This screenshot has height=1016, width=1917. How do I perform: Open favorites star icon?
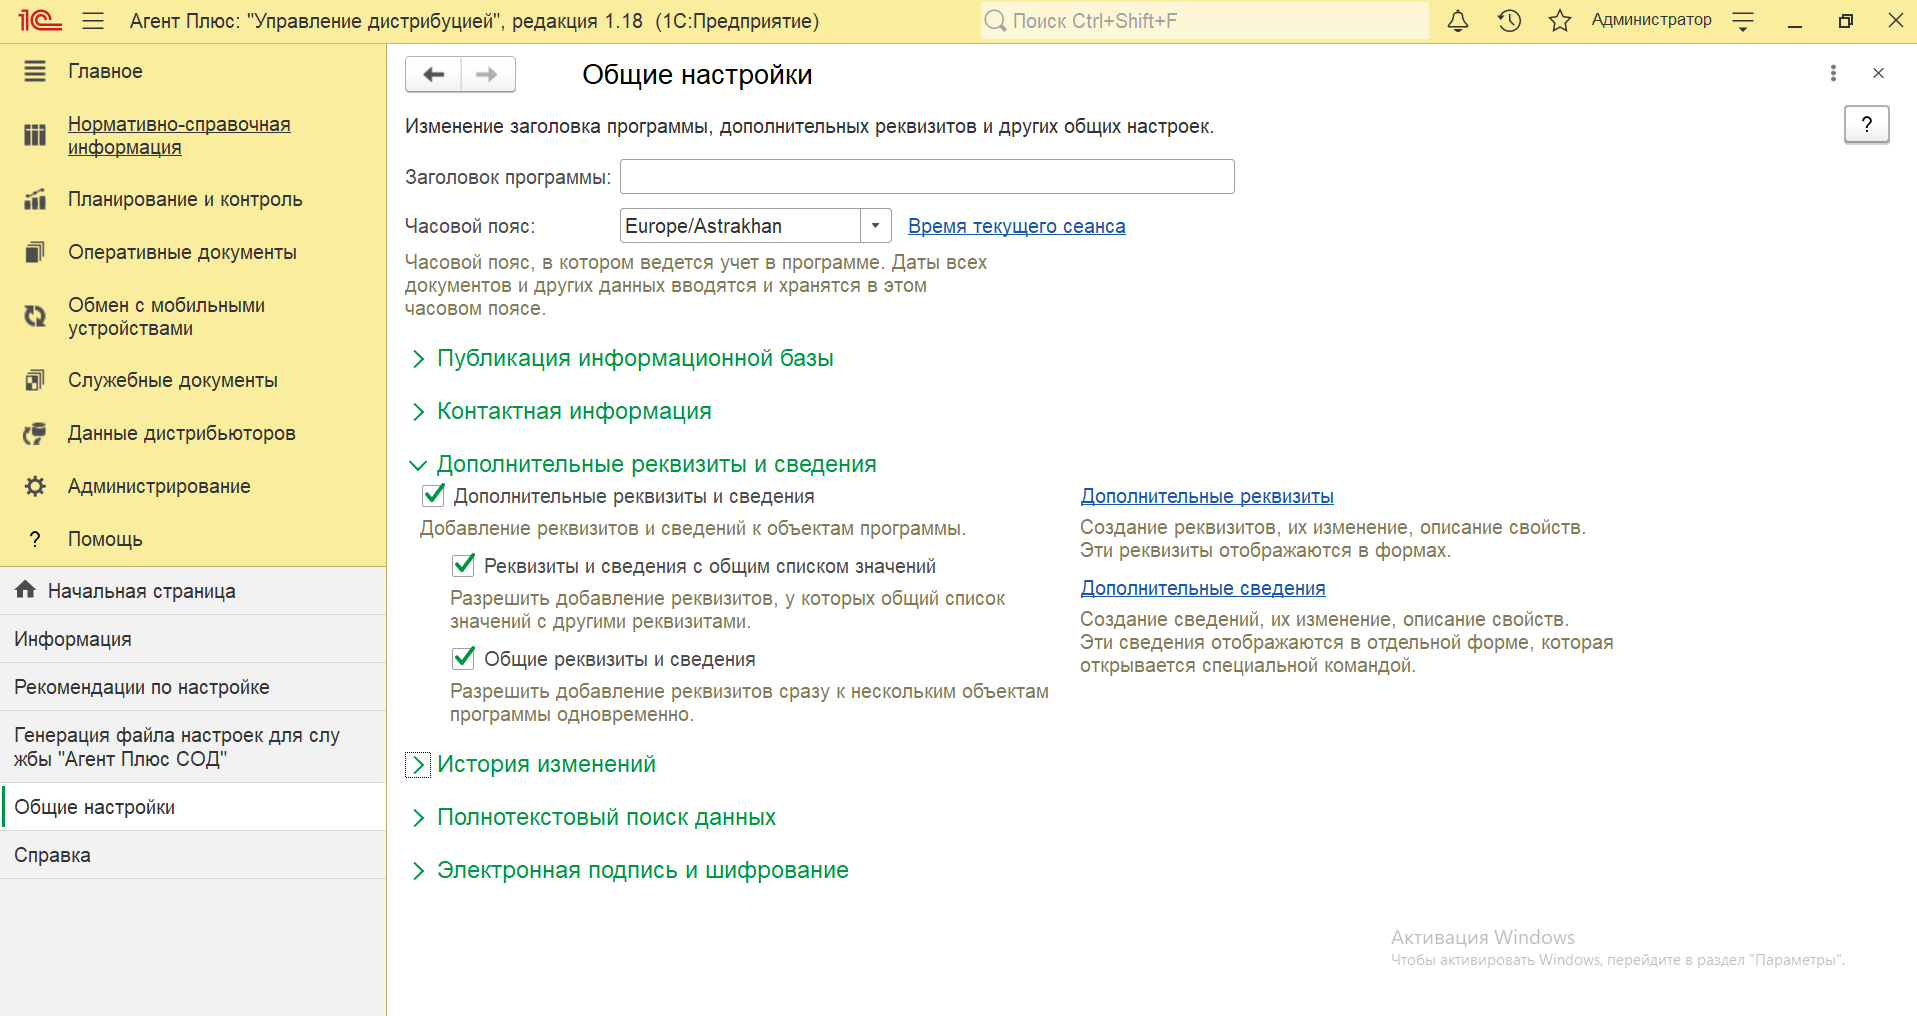click(x=1560, y=21)
